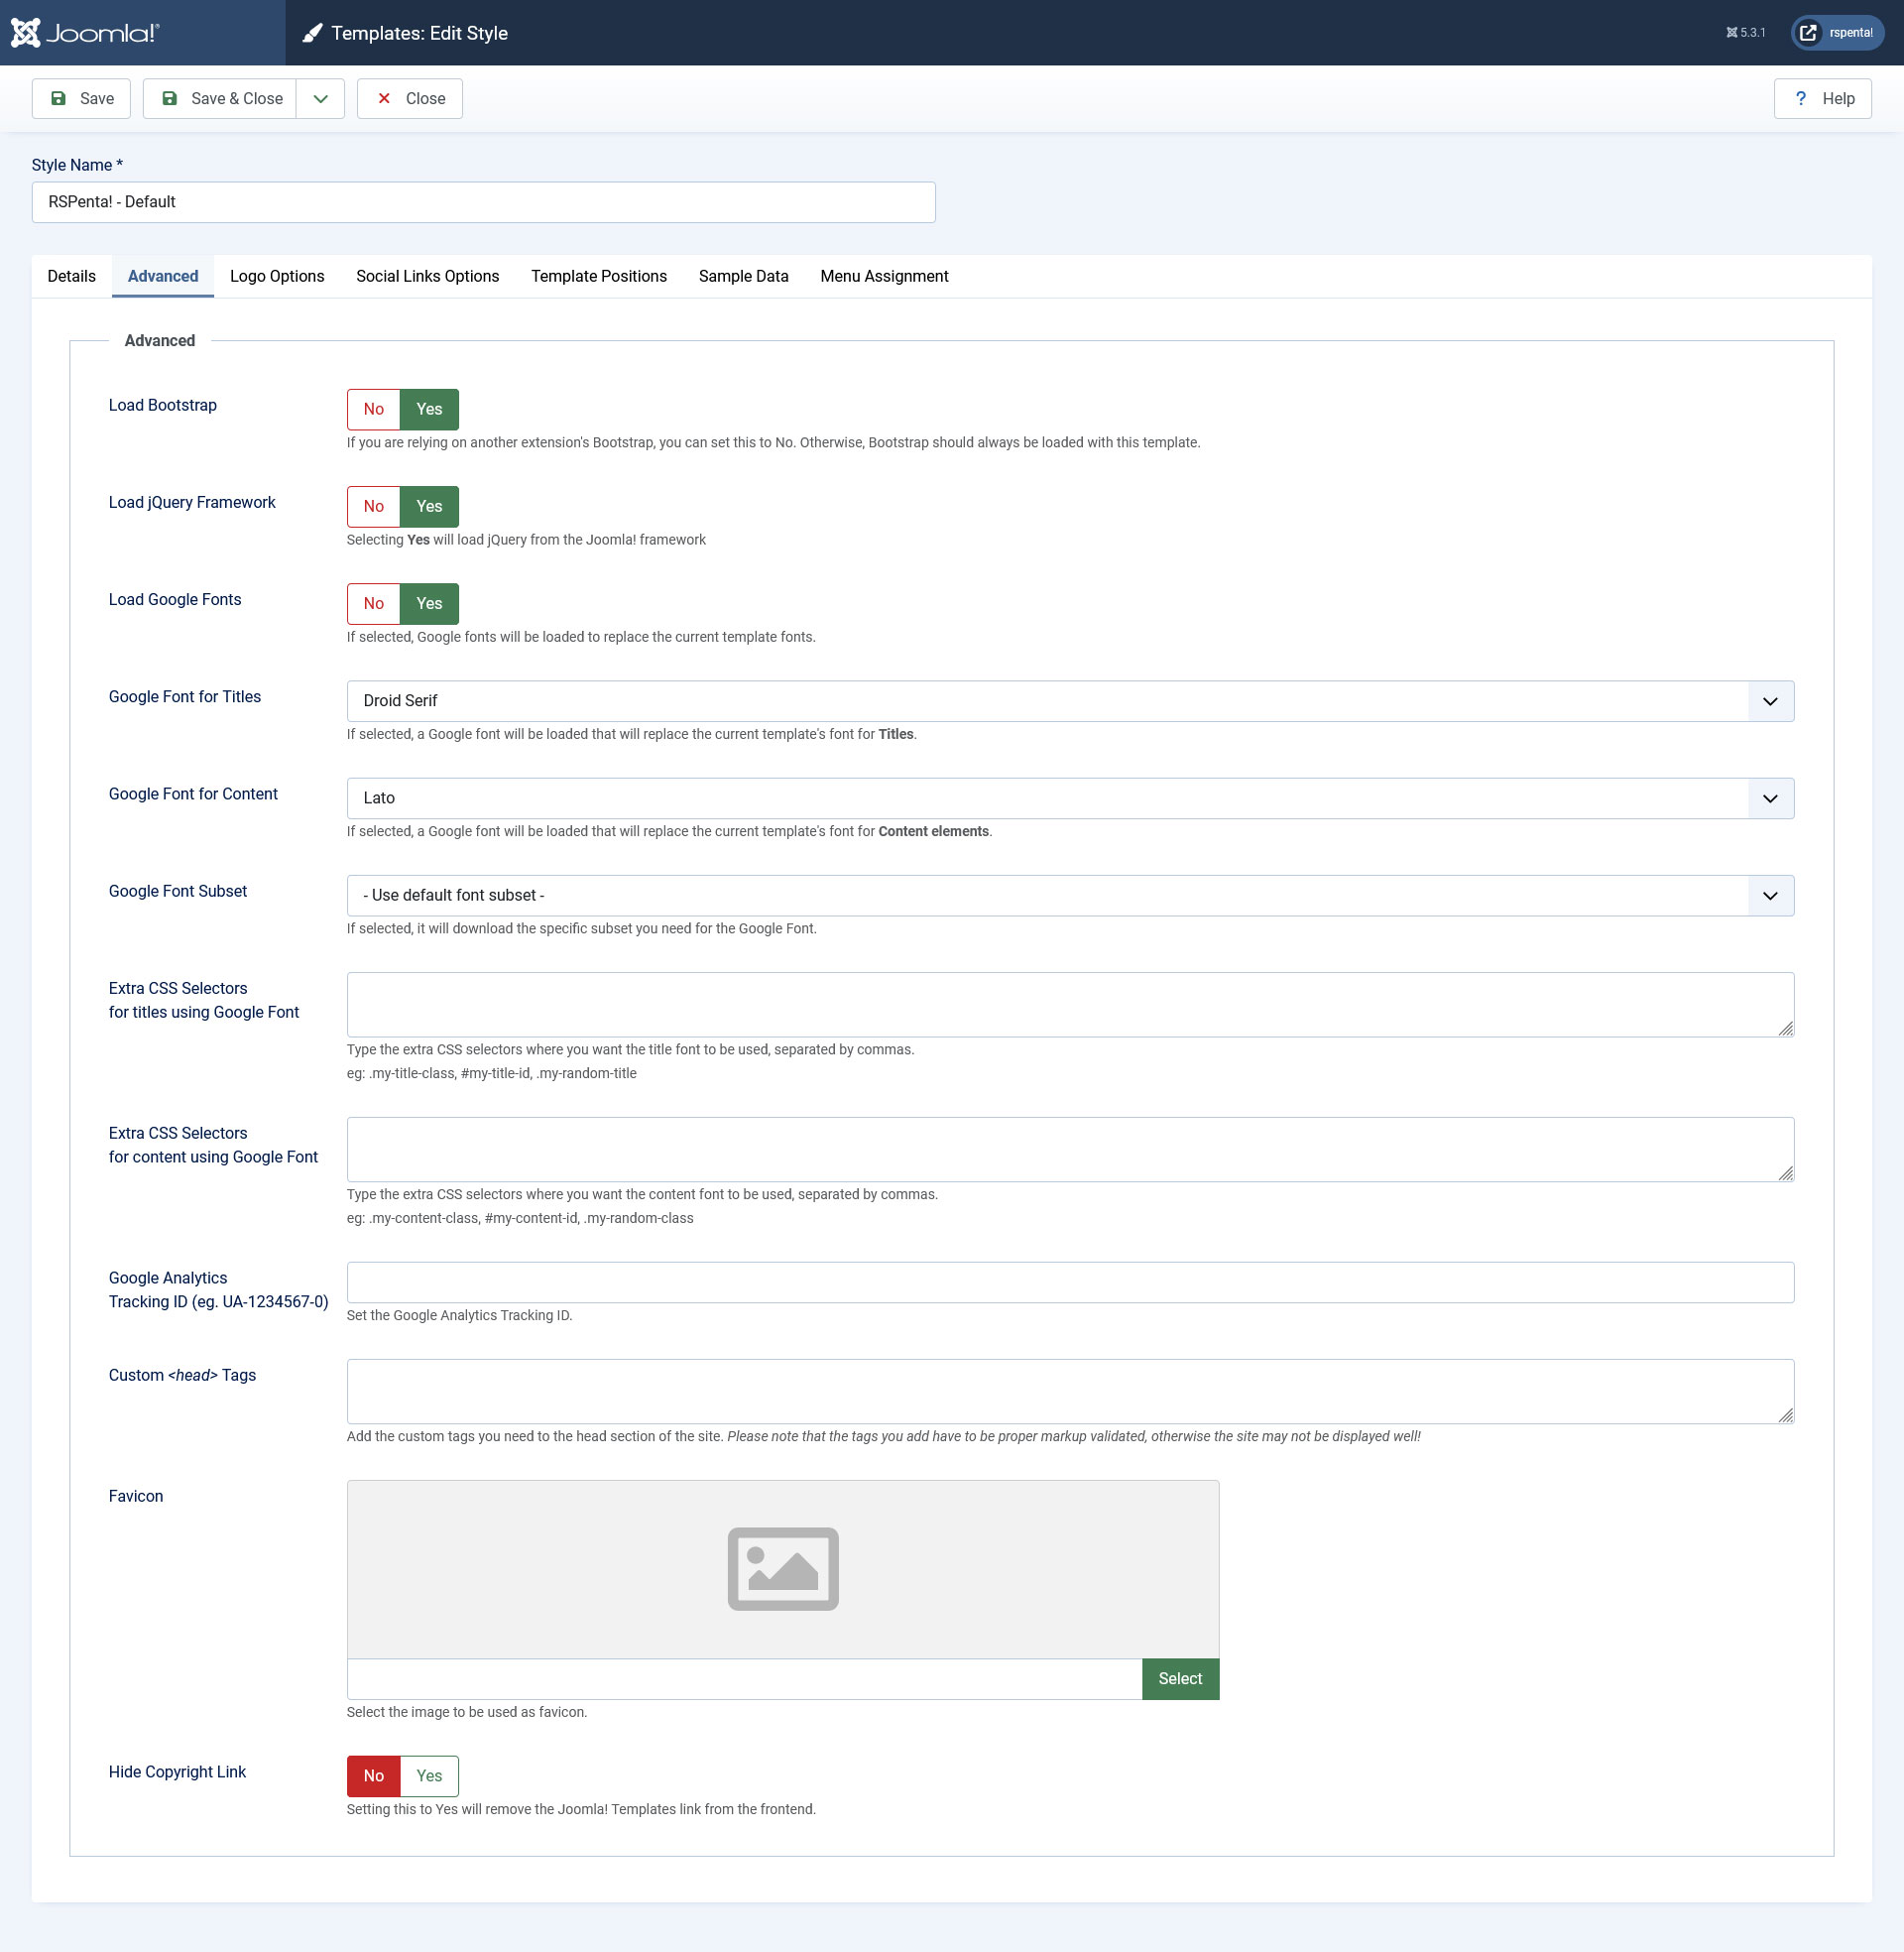Click the Help question mark icon
This screenshot has width=1904, height=1952.
click(1800, 98)
